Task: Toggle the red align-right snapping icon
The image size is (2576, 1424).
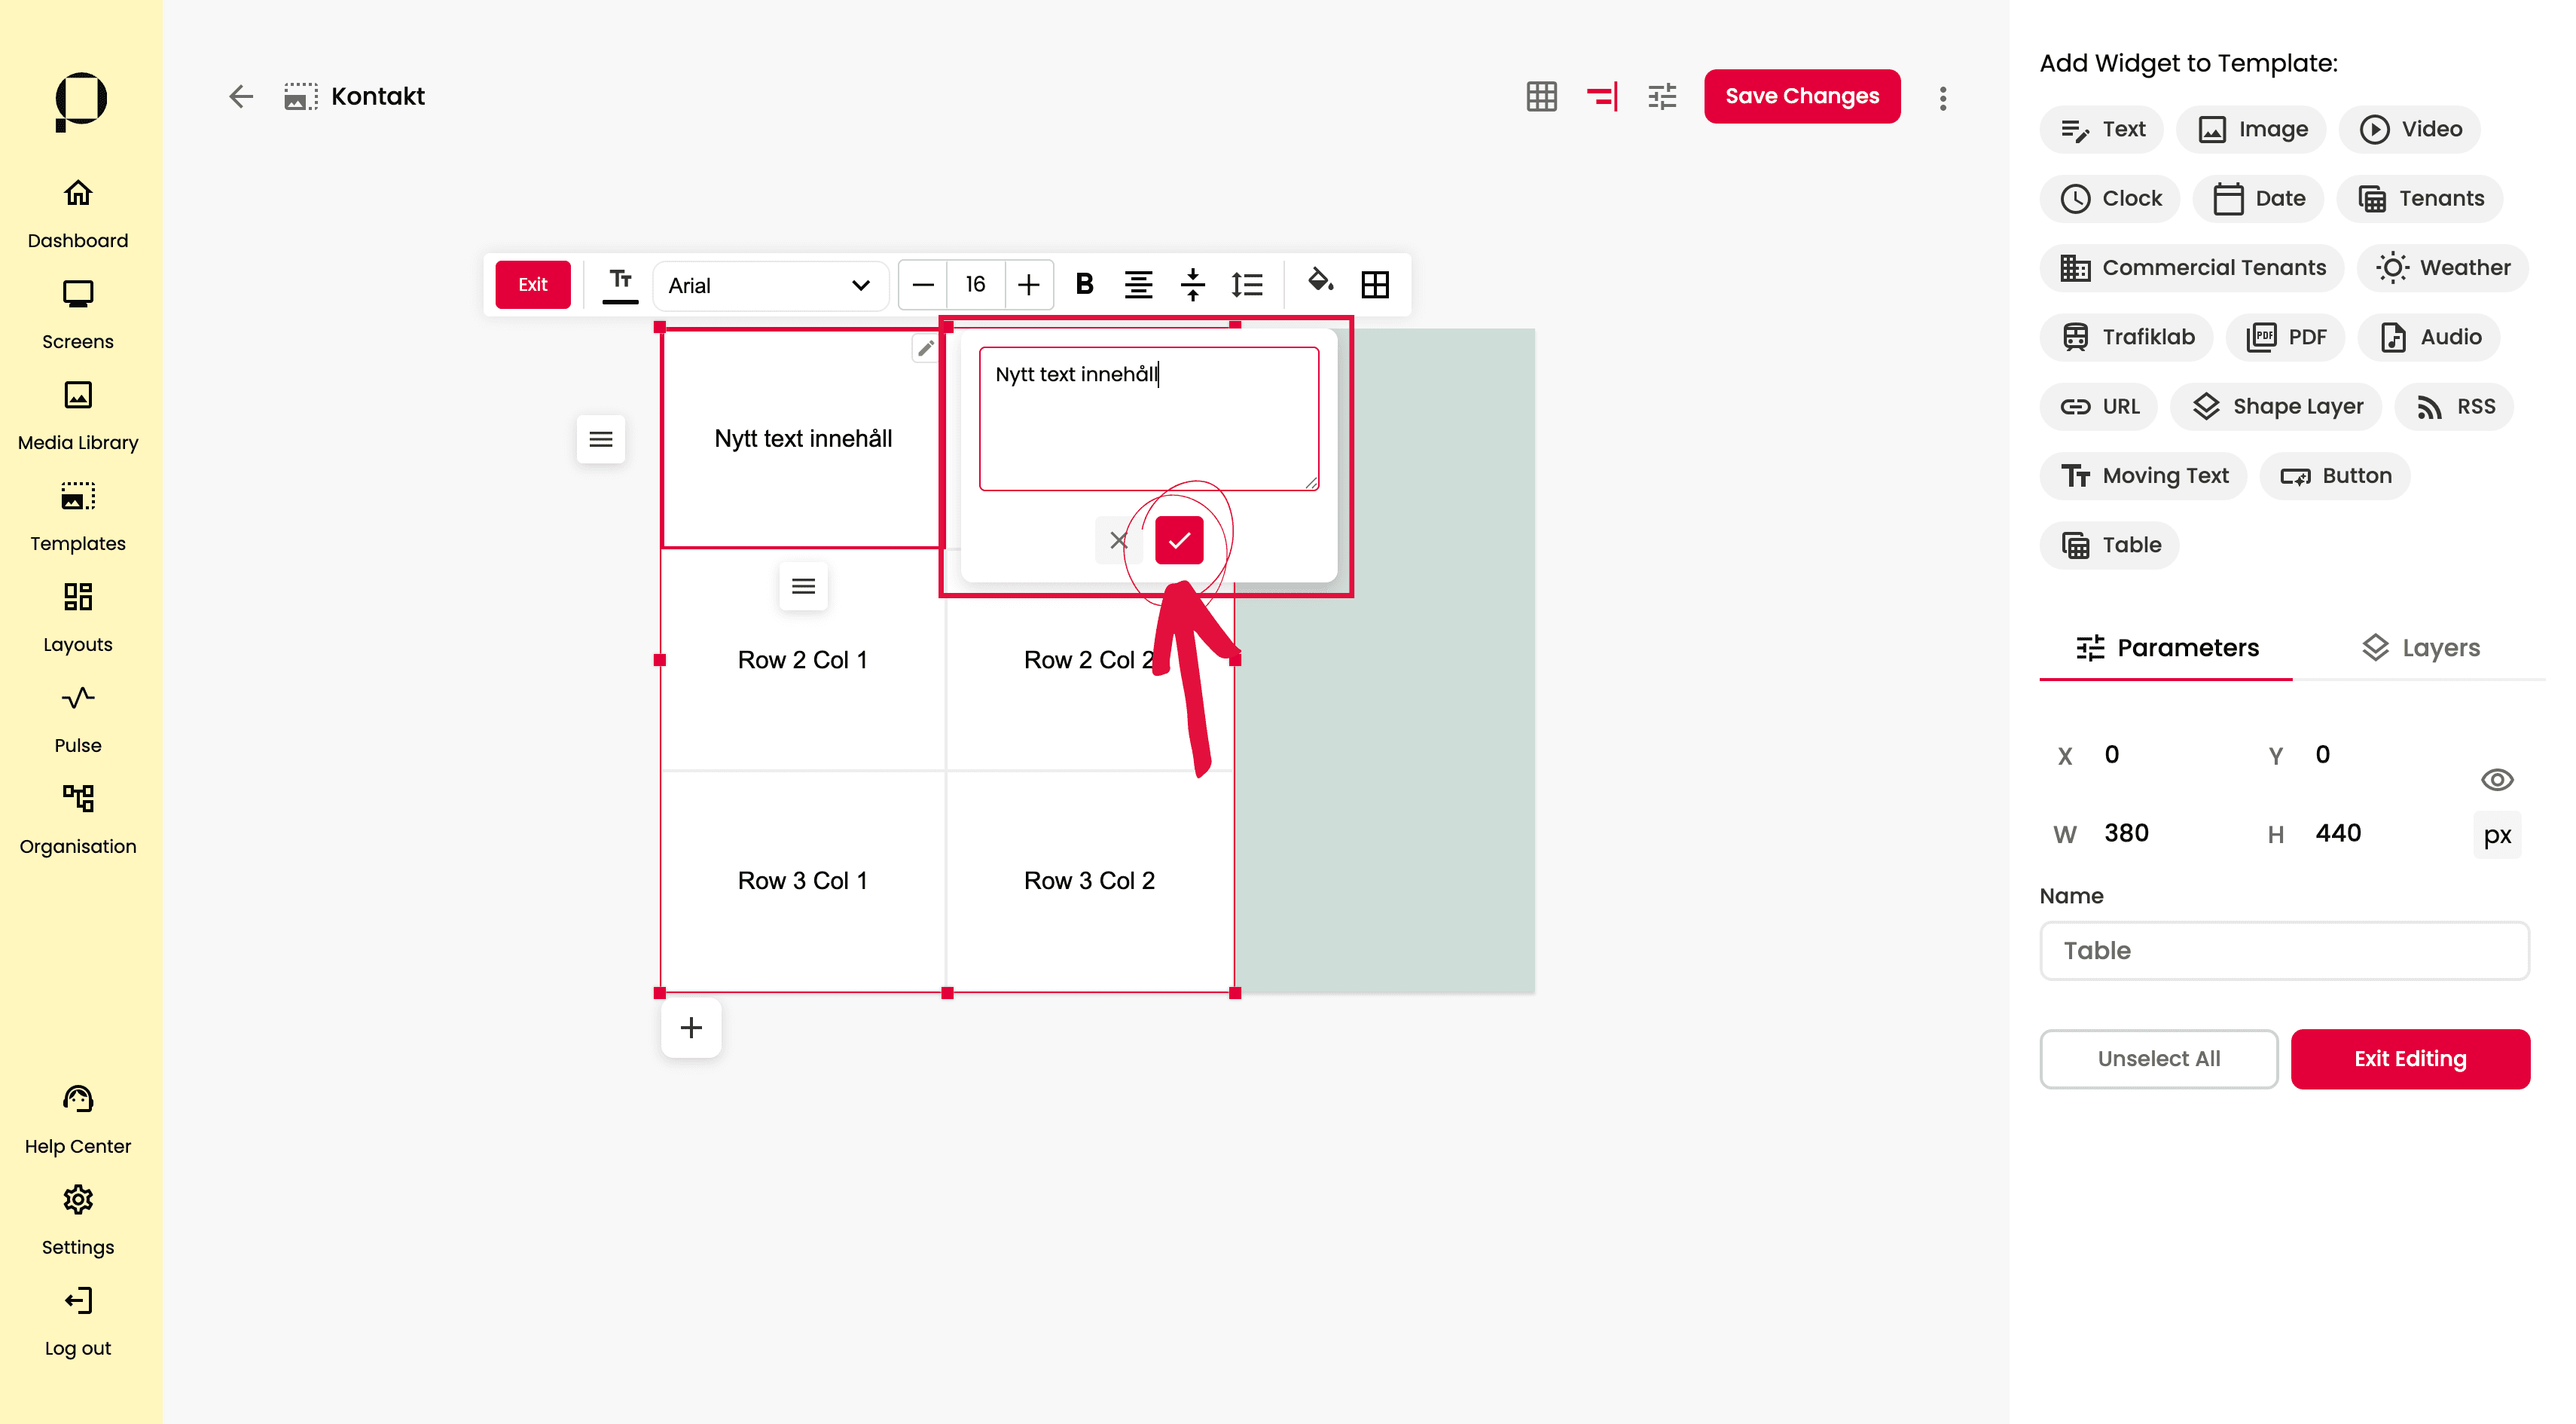Action: pos(1601,96)
